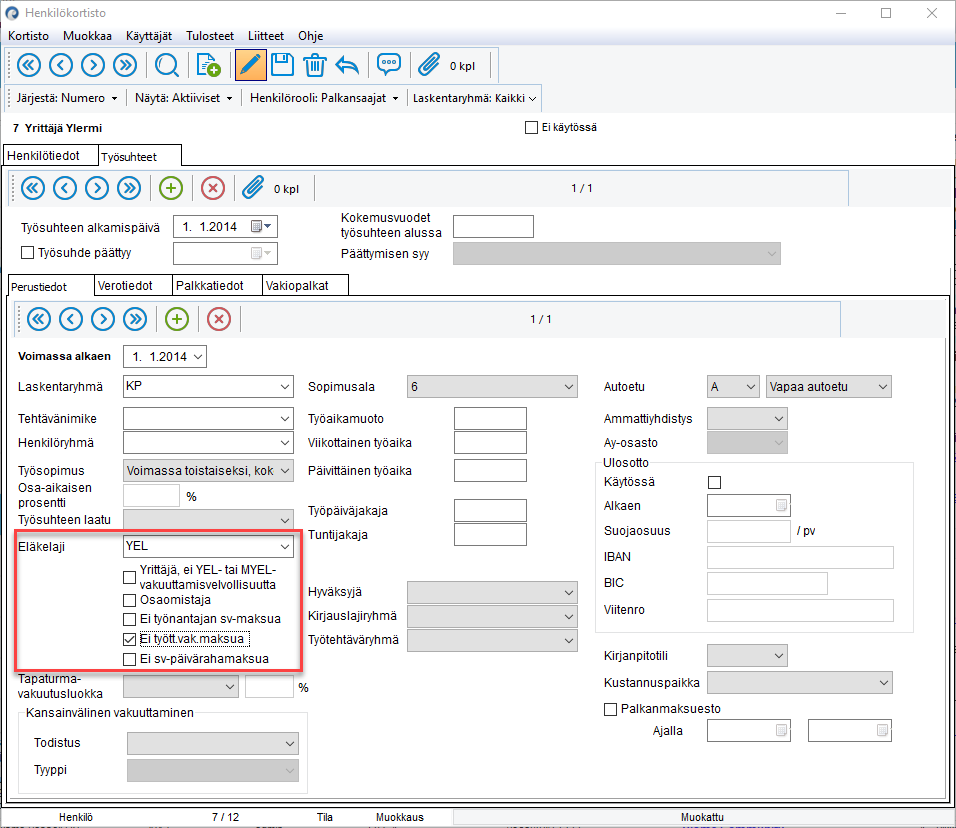The width and height of the screenshot is (956, 828).
Task: Open the Tulosteet menu
Action: [x=209, y=35]
